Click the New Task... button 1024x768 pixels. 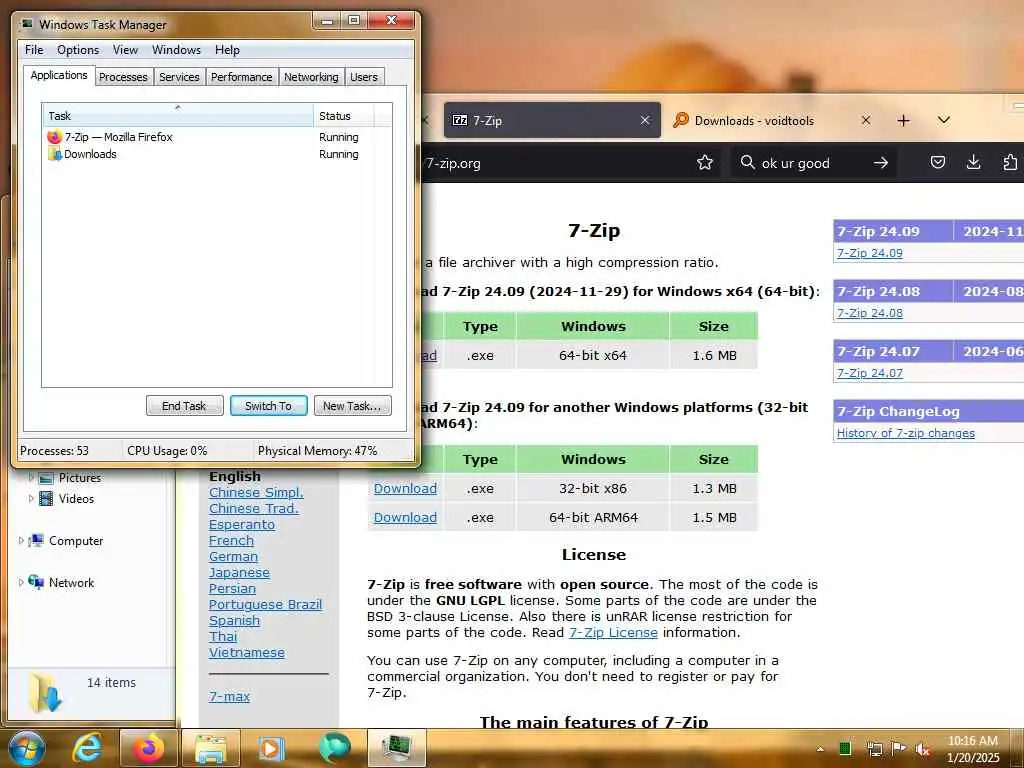[353, 406]
